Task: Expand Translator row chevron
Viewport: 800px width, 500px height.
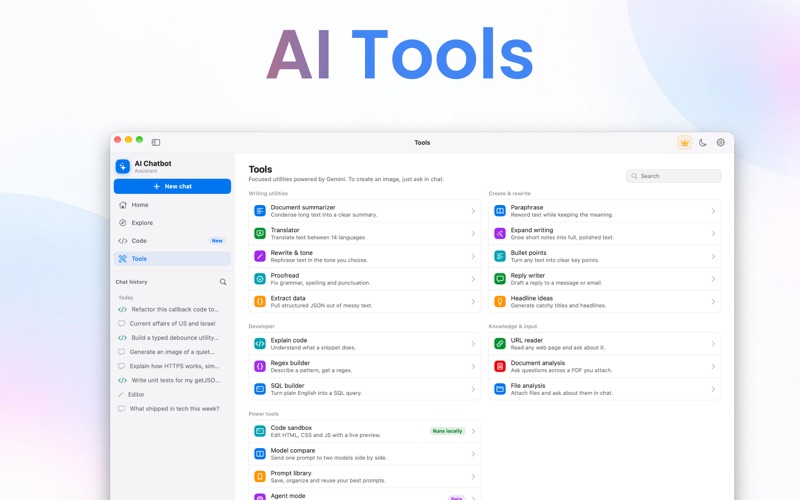Action: tap(473, 234)
